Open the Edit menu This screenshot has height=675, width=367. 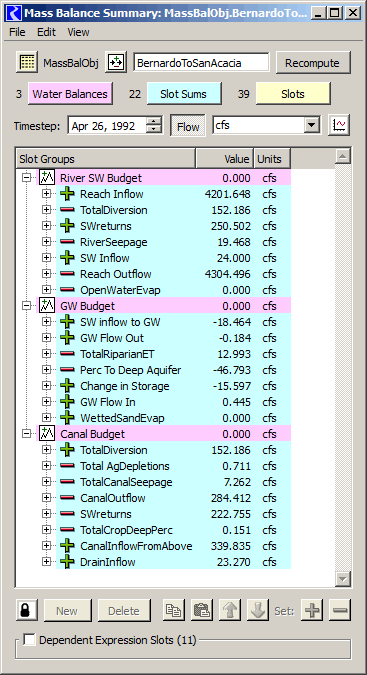pos(46,32)
